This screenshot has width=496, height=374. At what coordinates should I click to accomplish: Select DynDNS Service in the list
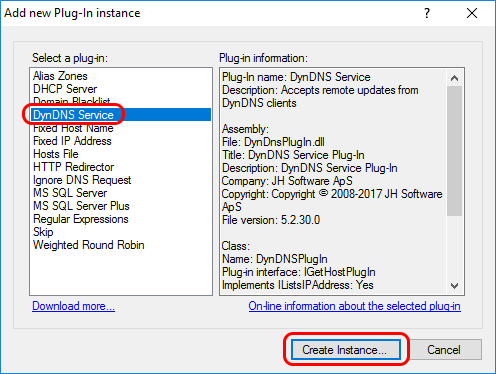121,115
